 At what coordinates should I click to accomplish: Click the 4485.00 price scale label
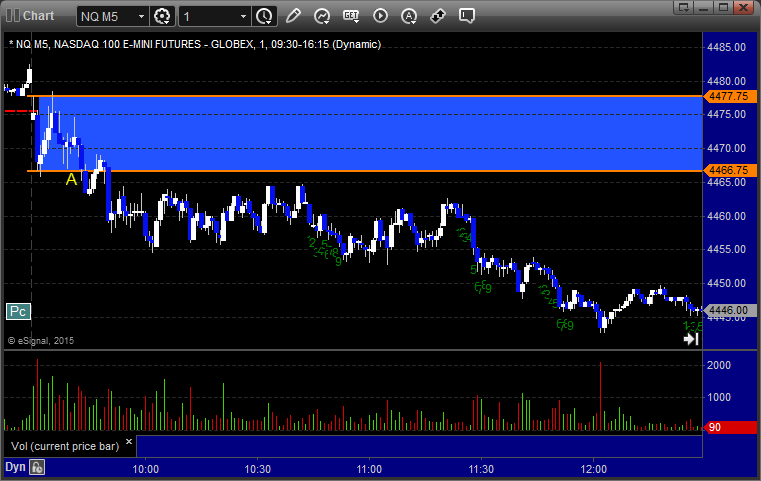pos(727,47)
